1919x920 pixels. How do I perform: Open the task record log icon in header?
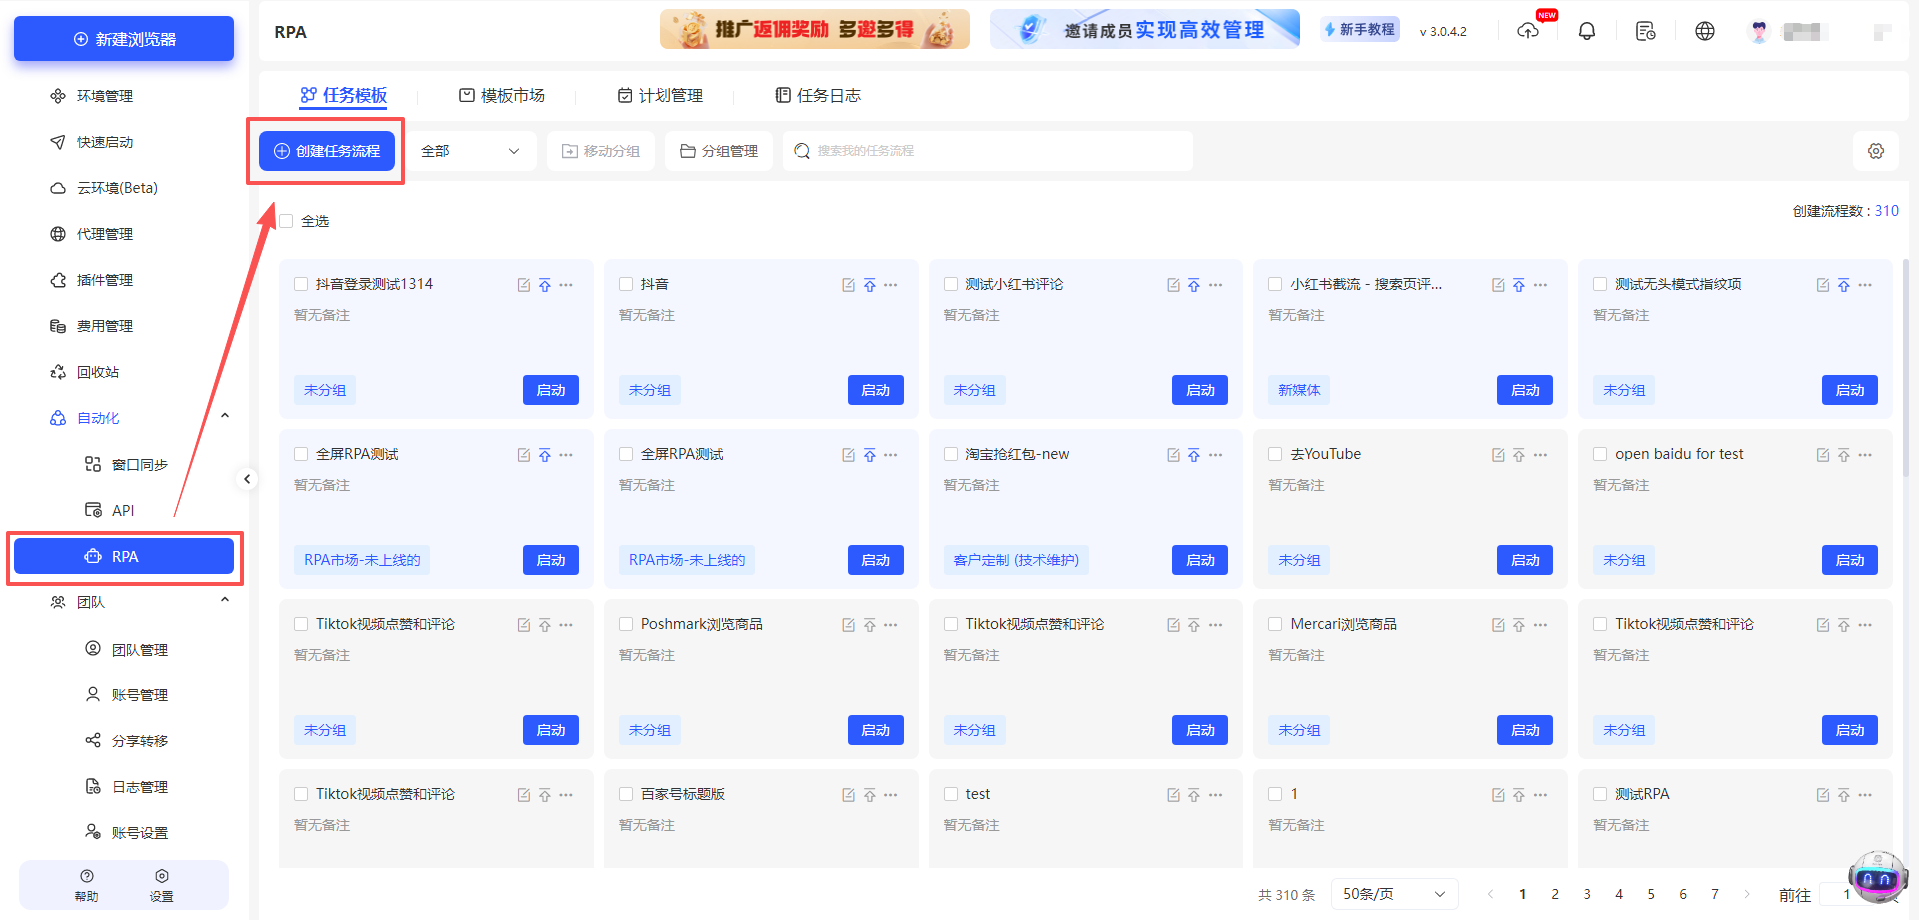point(1645,31)
